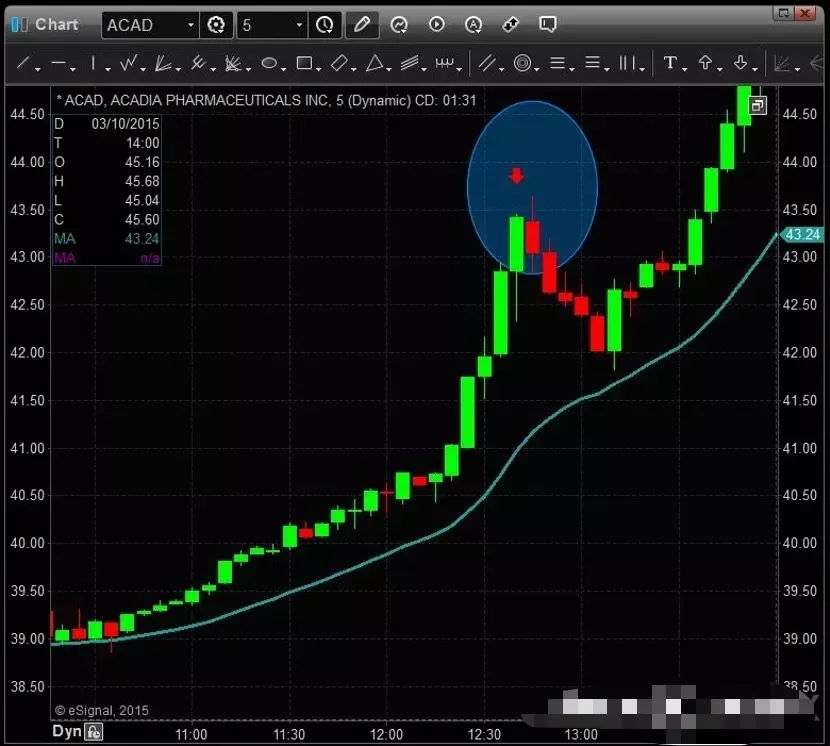Viewport: 830px width, 746px height.
Task: Select the zigzag wave tool
Action: coord(128,64)
